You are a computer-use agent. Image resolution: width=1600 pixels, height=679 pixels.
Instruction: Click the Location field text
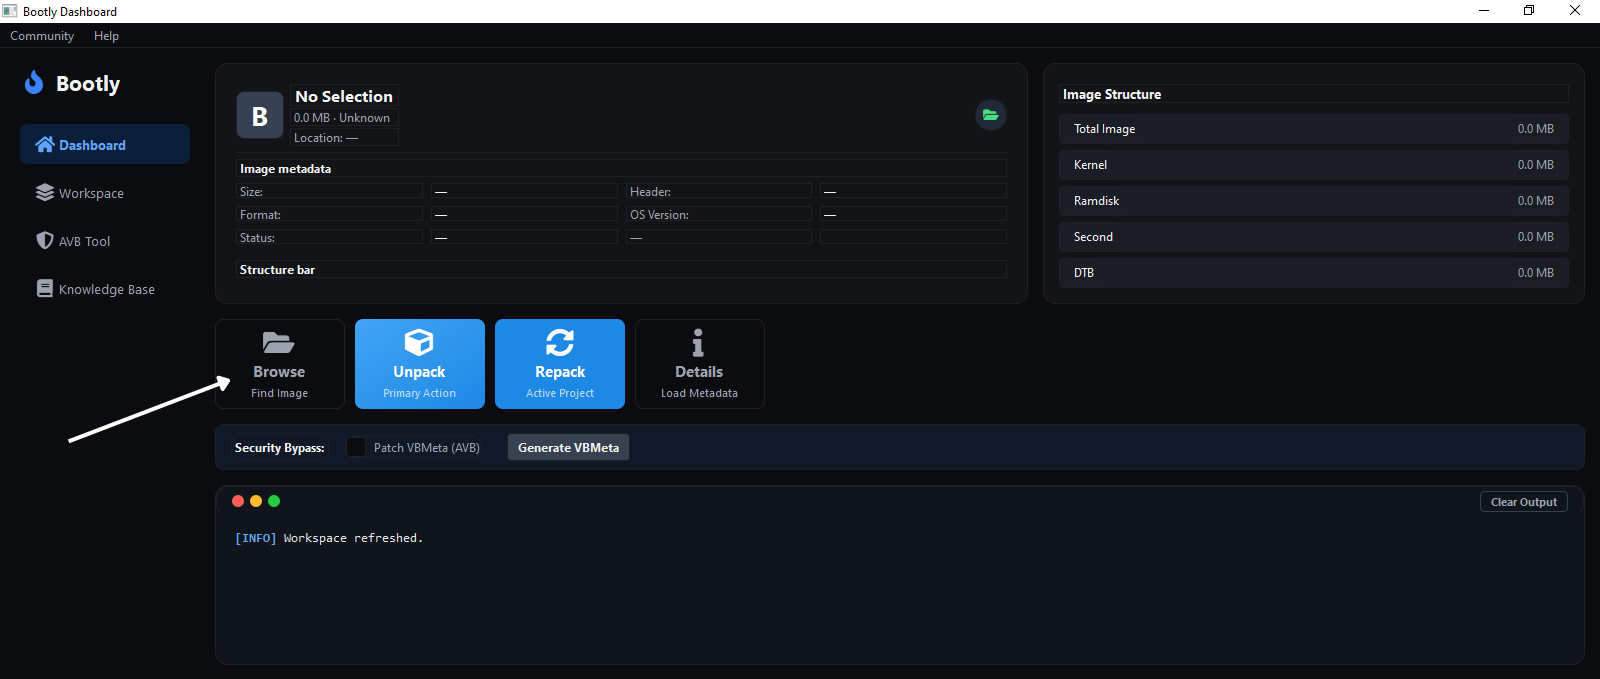click(x=326, y=138)
